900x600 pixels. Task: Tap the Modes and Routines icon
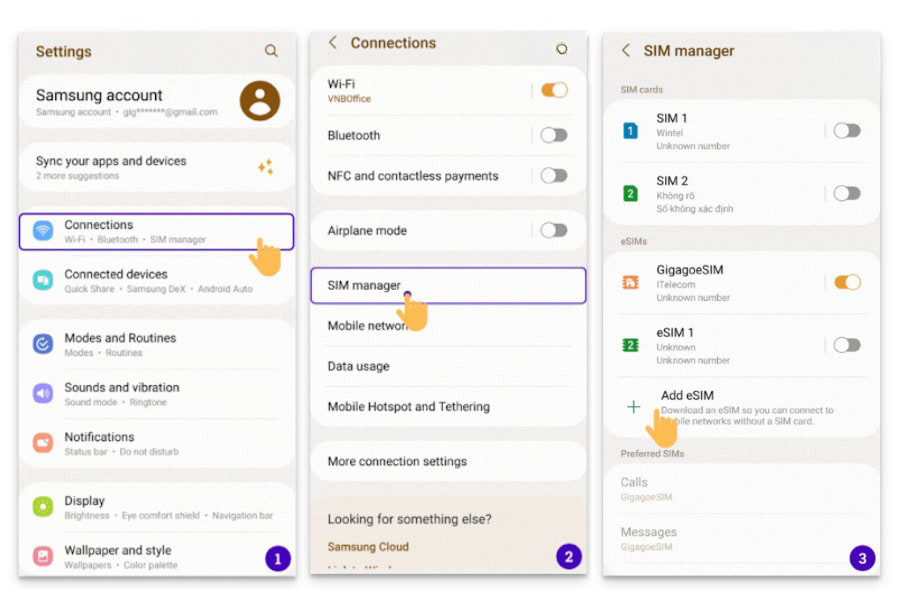click(43, 344)
